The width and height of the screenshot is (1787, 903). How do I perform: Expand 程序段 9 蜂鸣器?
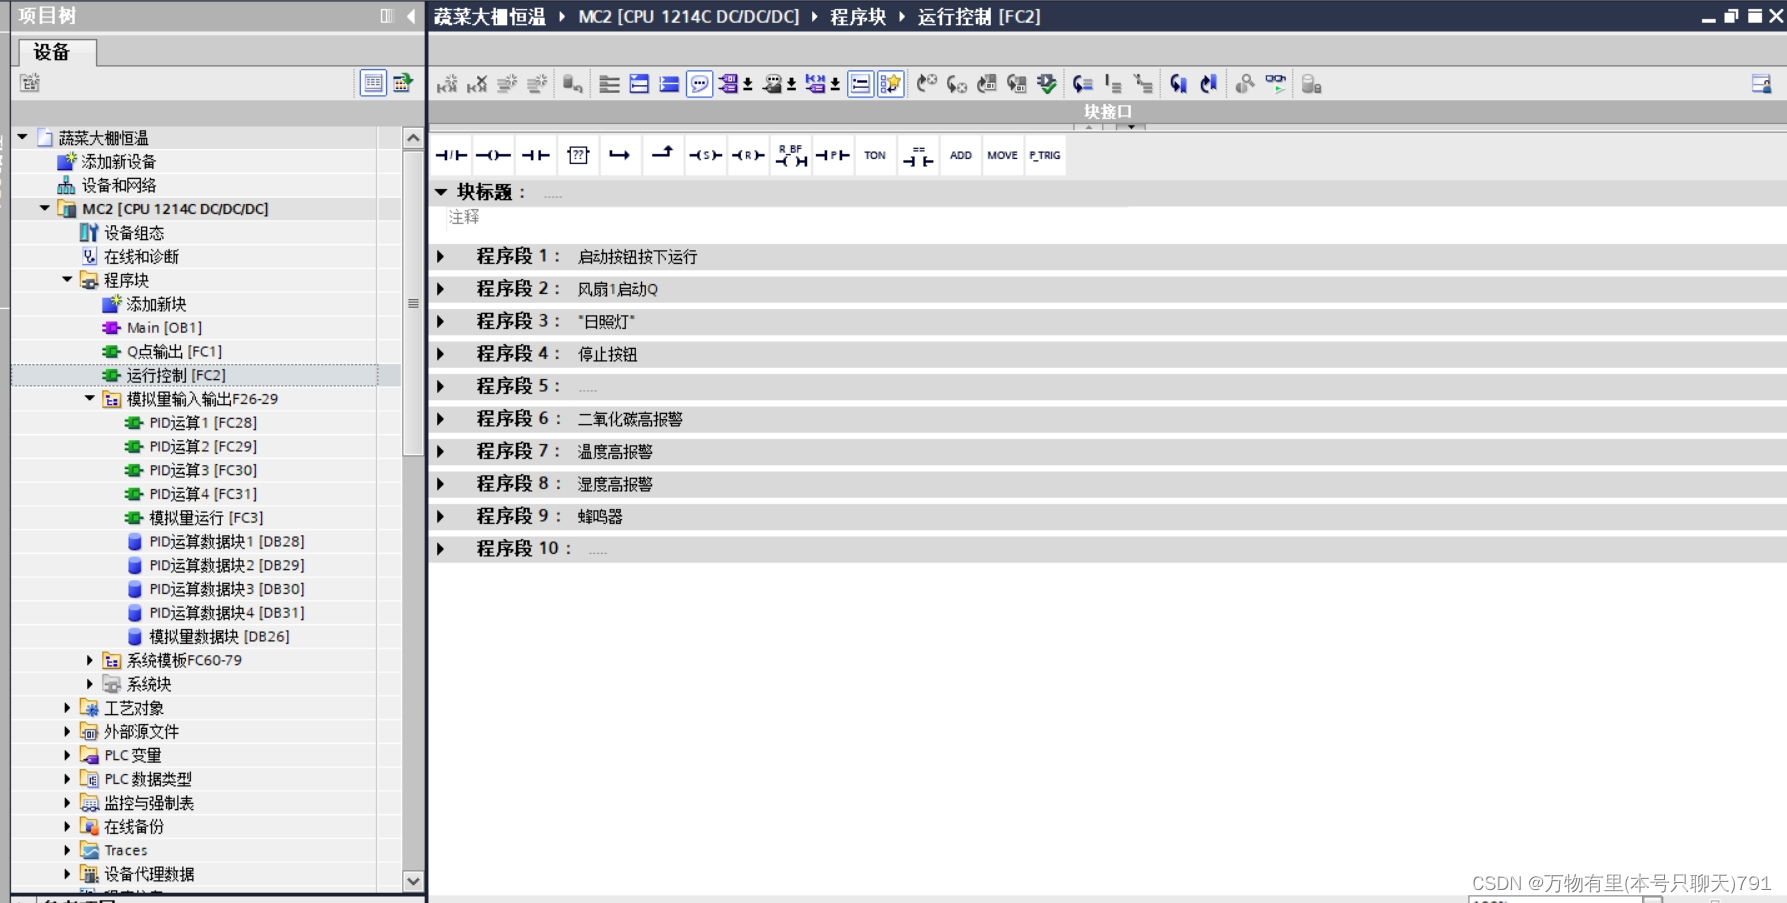(440, 516)
